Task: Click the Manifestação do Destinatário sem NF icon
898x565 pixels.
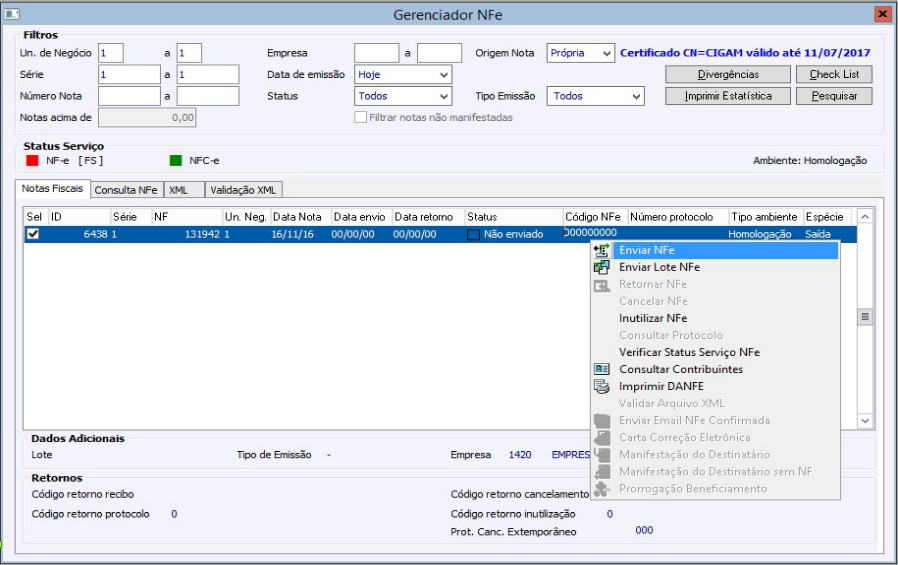Action: click(x=601, y=472)
